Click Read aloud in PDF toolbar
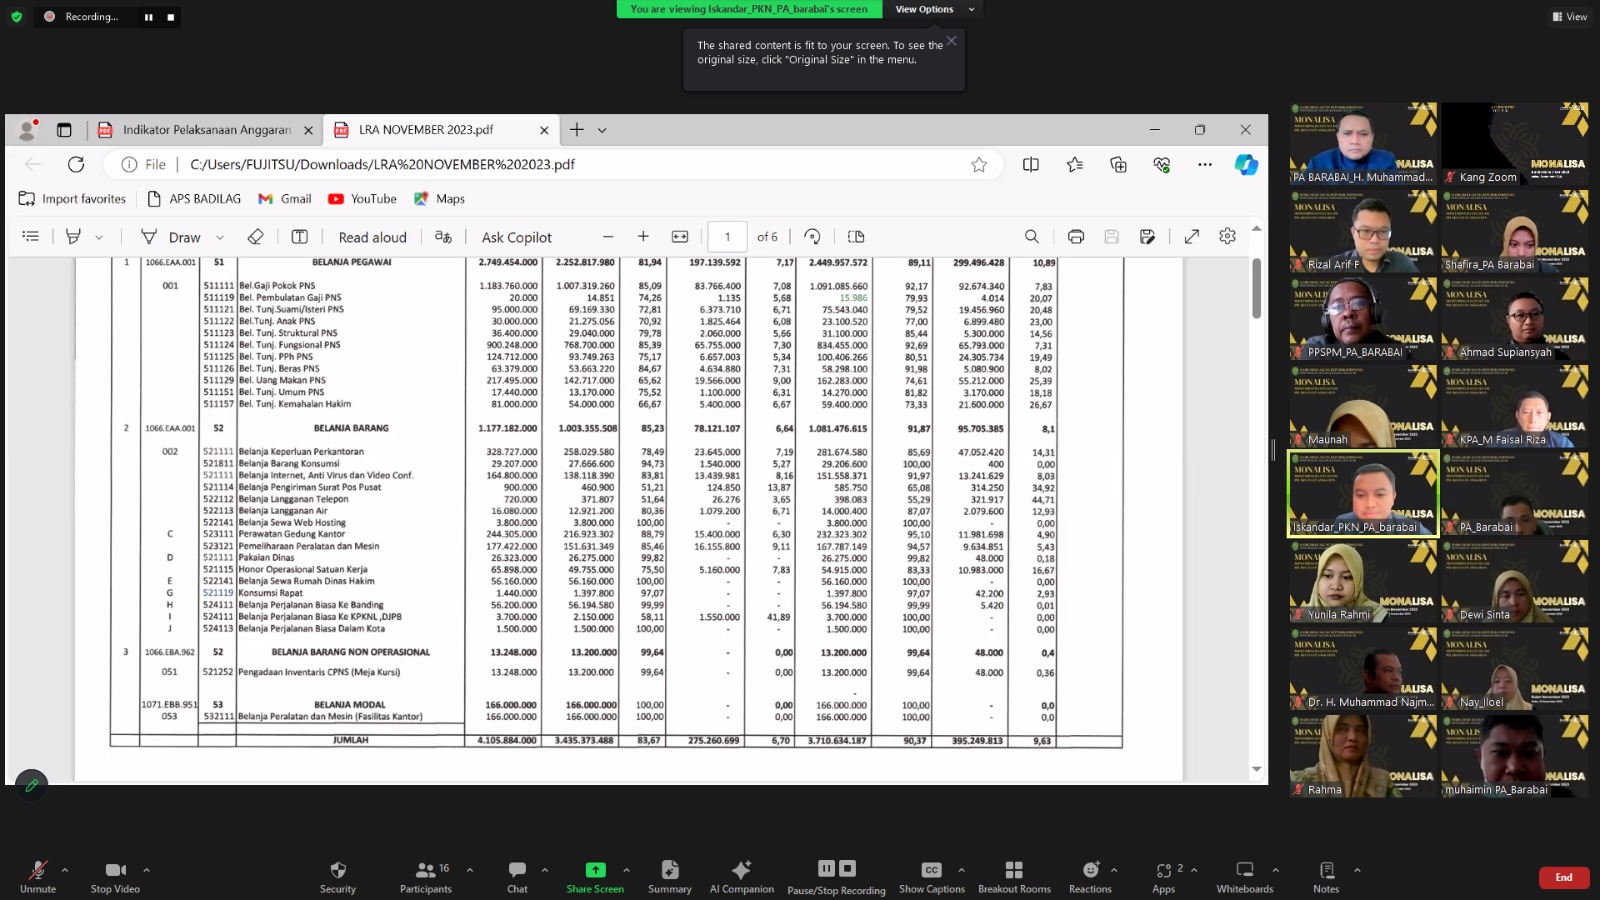The width and height of the screenshot is (1600, 900). (372, 237)
